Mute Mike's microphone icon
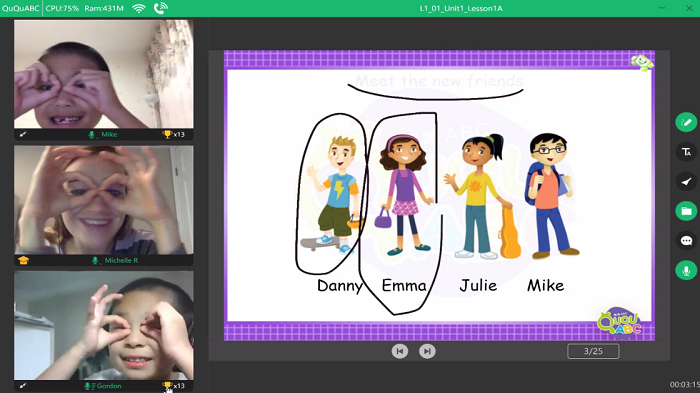700x393 pixels. (92, 134)
